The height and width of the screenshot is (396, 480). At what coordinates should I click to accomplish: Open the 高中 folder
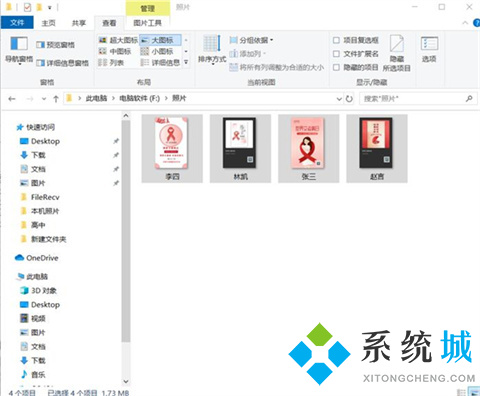pos(33,225)
